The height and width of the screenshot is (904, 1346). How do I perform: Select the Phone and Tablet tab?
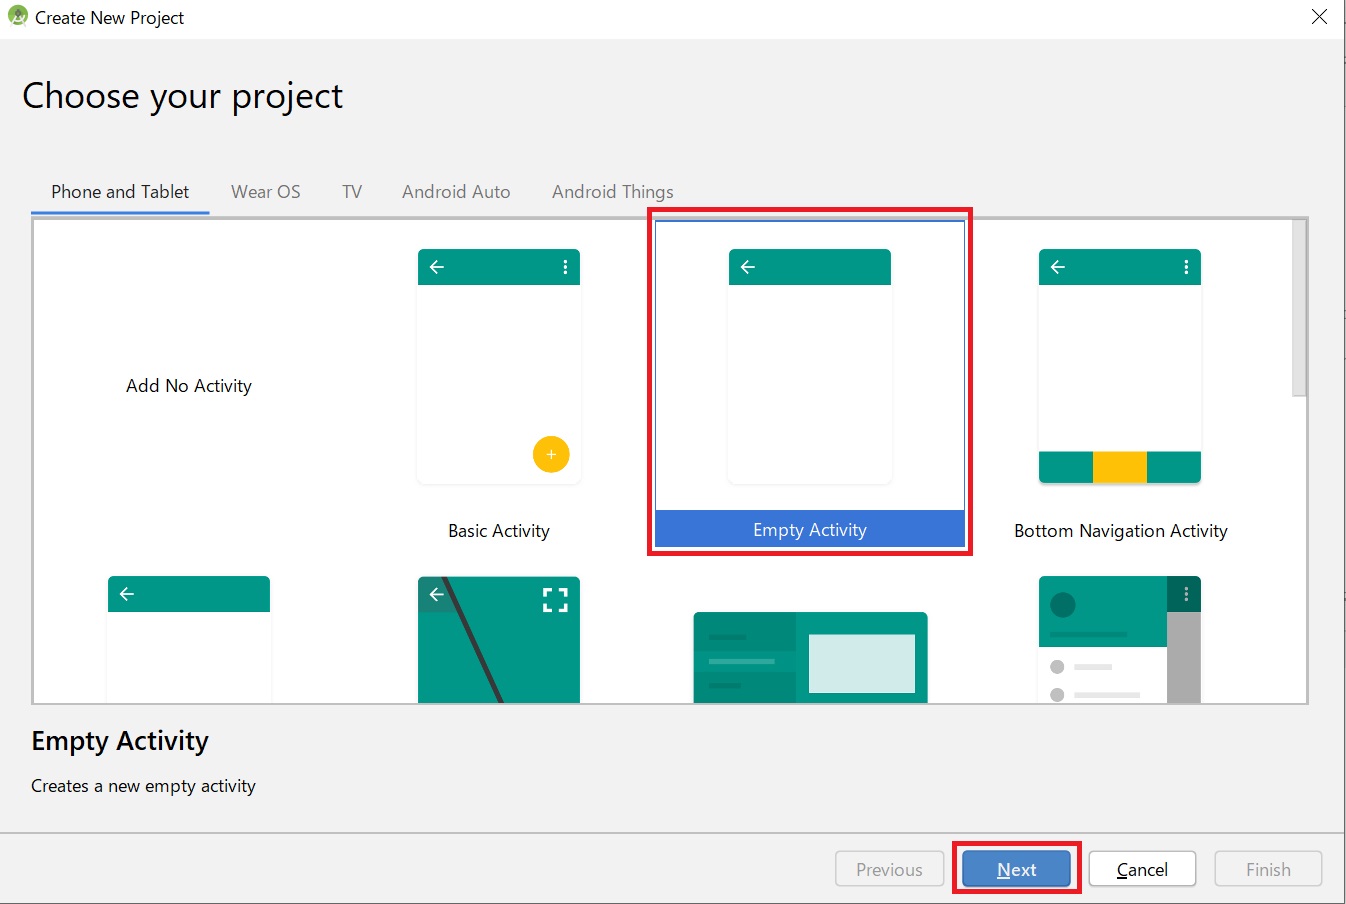(x=120, y=192)
